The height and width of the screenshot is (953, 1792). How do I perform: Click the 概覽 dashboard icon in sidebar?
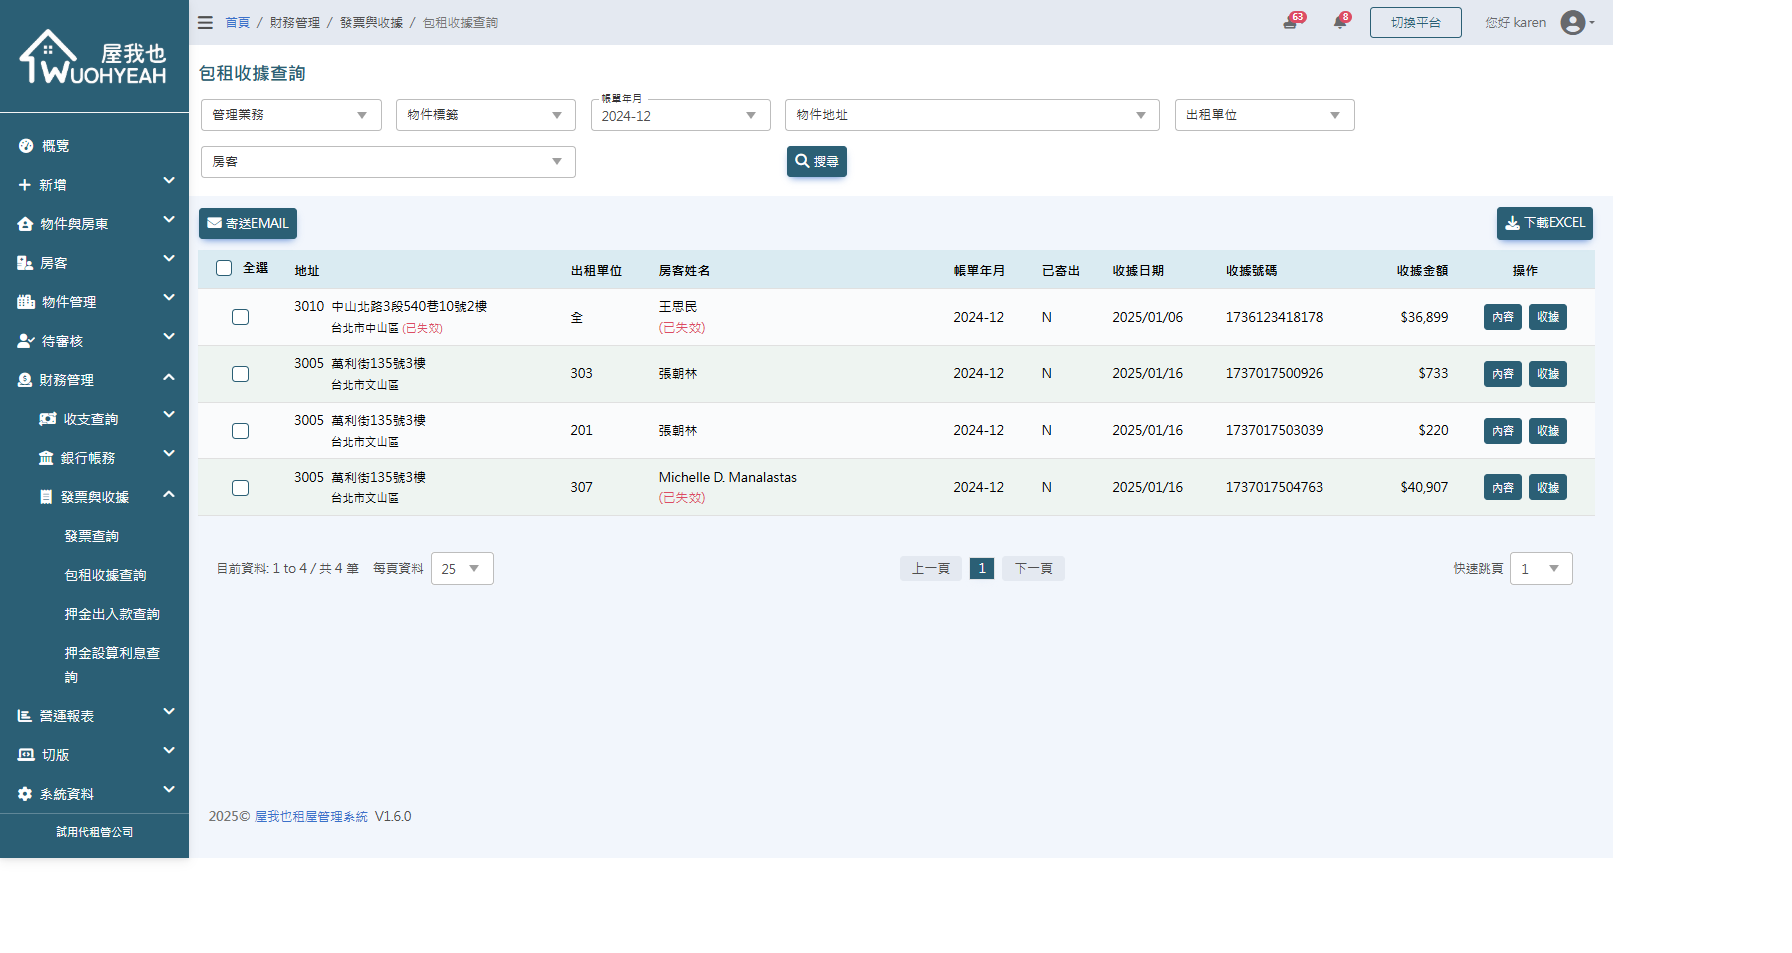point(26,146)
